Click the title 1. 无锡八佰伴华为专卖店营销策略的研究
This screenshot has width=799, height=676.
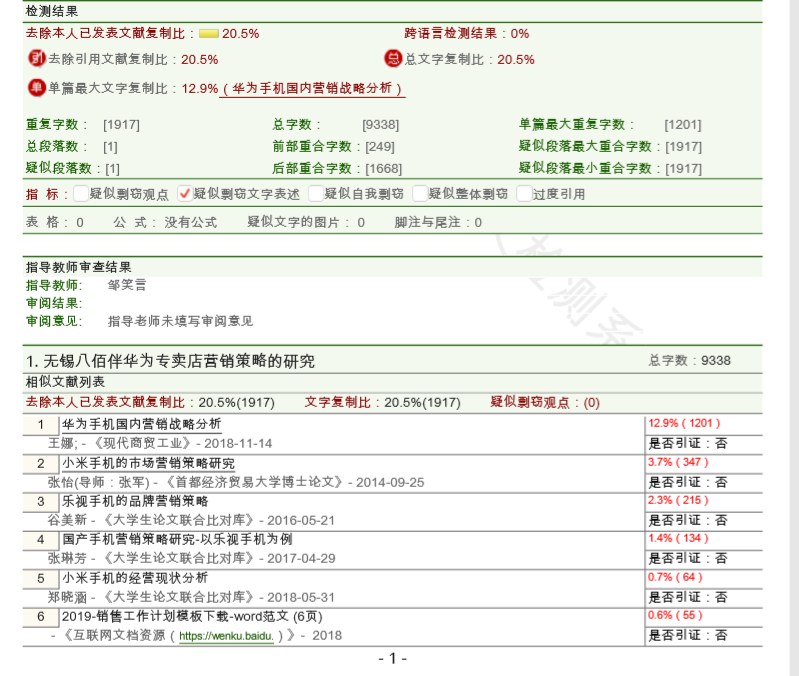pos(170,361)
